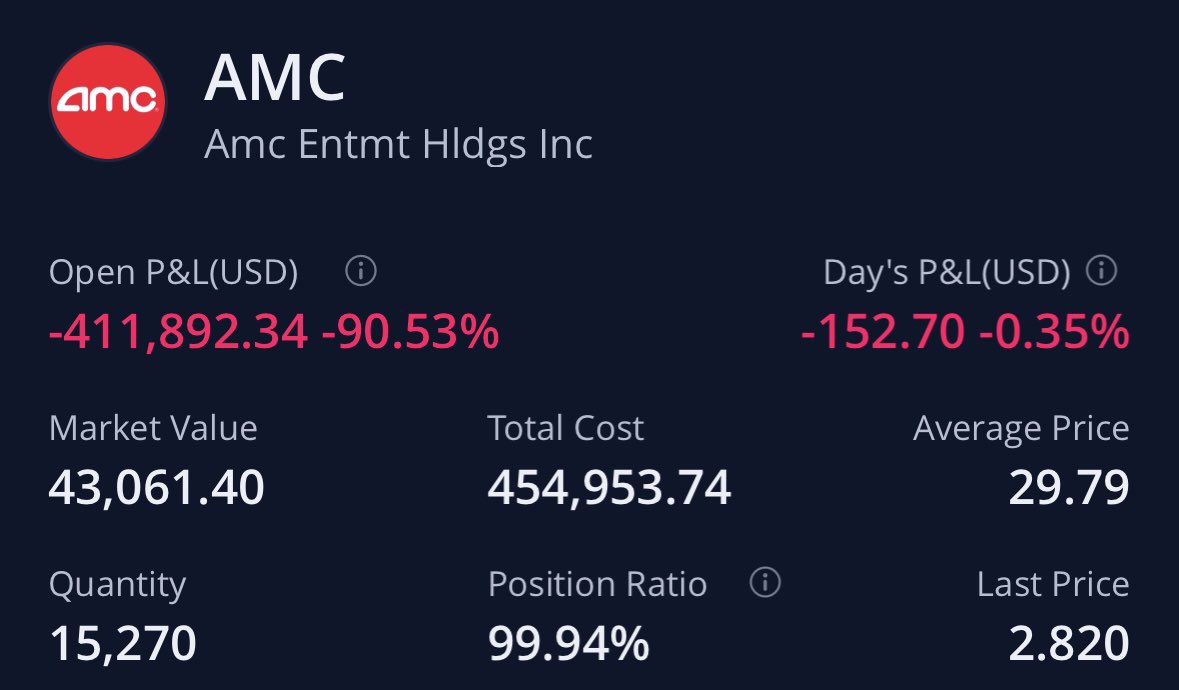This screenshot has width=1179, height=690.
Task: Click the -90.53% open loss percentage
Action: point(410,332)
